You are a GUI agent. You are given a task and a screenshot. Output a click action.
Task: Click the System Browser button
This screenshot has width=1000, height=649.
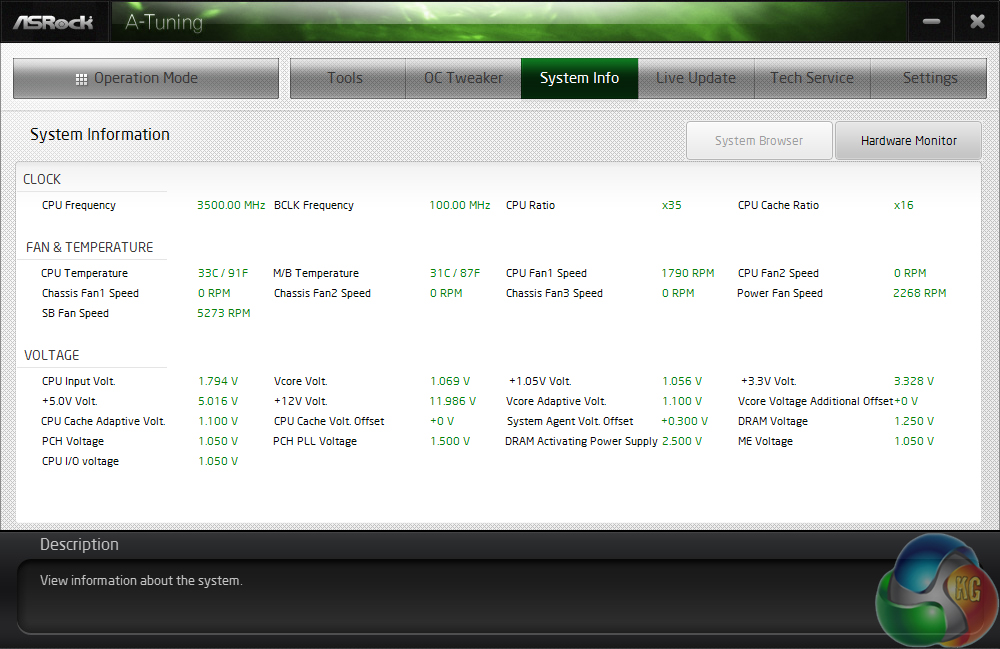pos(759,140)
